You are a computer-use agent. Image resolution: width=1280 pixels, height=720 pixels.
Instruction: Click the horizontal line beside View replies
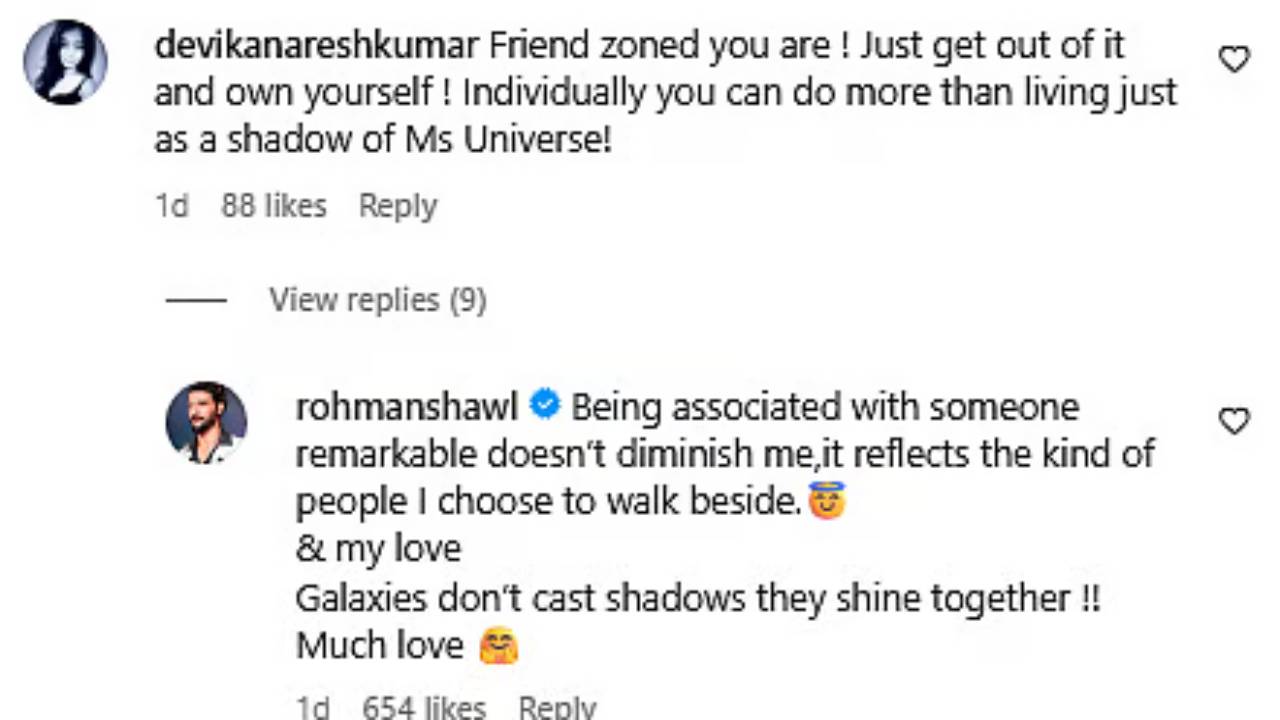[196, 300]
